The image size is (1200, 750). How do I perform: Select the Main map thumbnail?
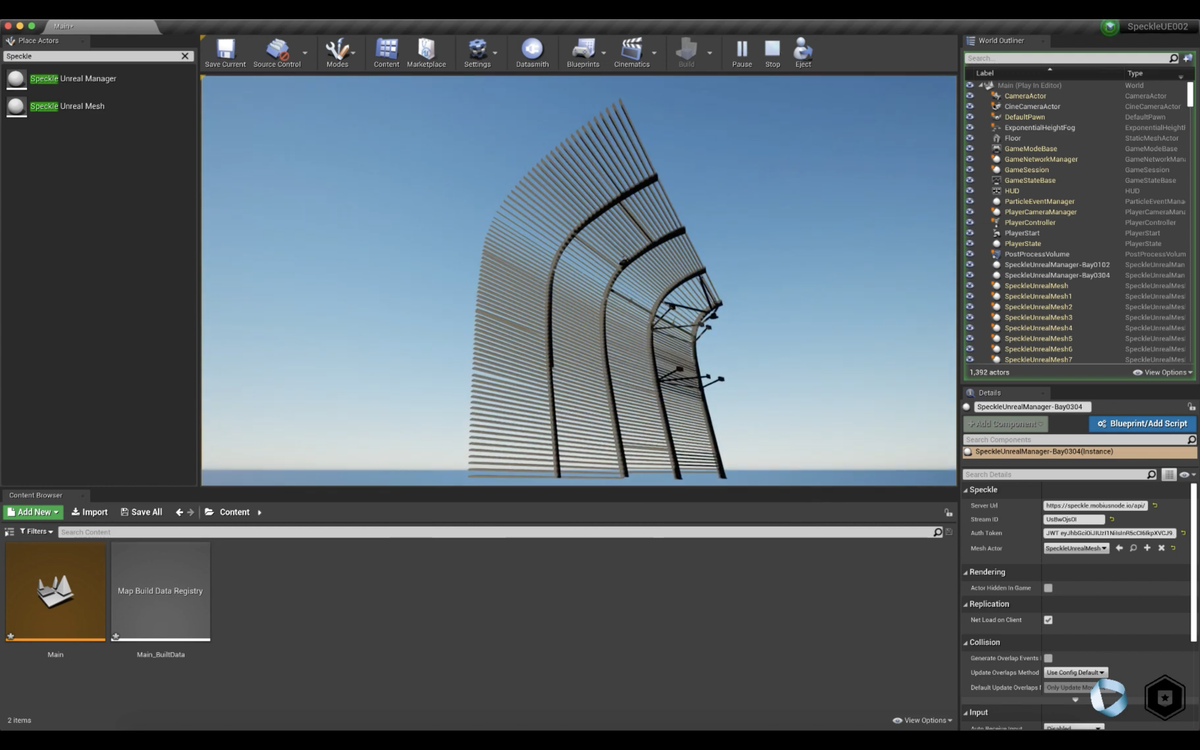point(55,591)
